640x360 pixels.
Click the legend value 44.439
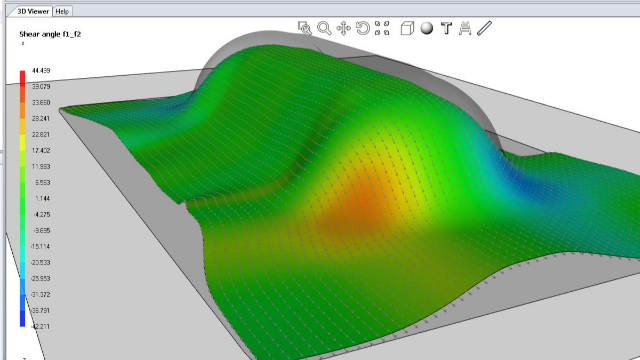41,71
